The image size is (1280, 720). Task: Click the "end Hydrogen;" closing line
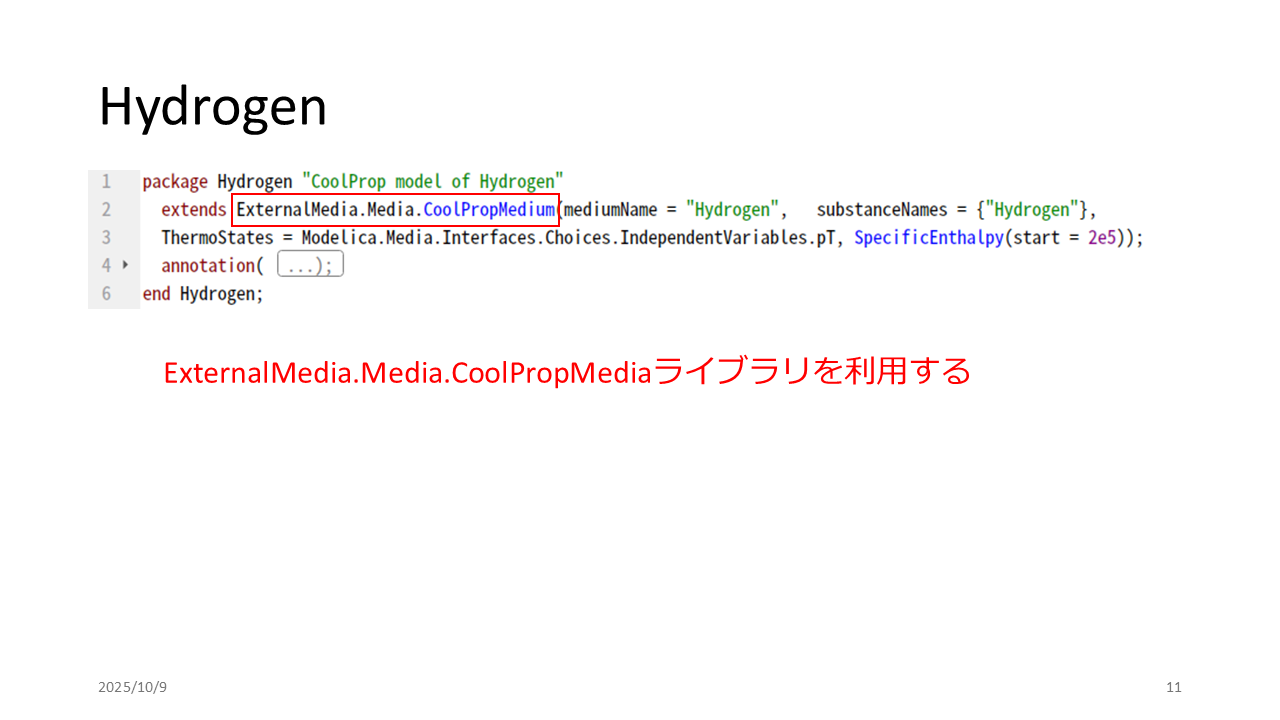tap(203, 294)
